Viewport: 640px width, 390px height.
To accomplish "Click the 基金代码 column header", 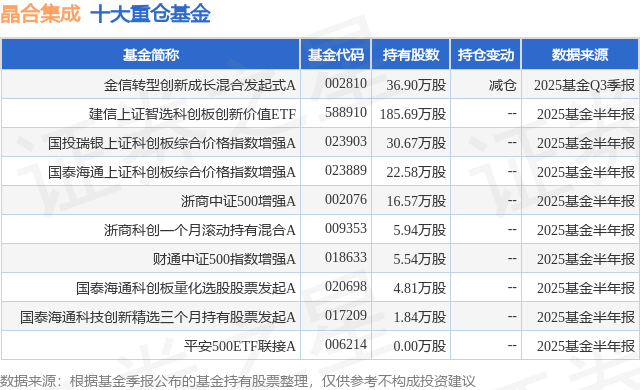I will pos(336,55).
